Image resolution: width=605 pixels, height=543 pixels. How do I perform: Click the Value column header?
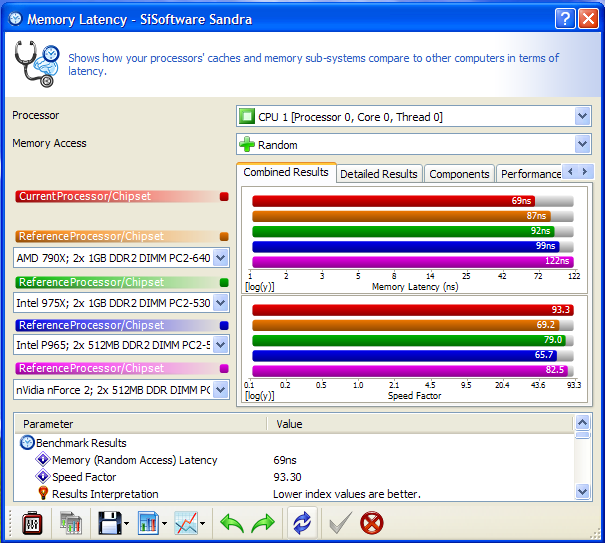420,424
